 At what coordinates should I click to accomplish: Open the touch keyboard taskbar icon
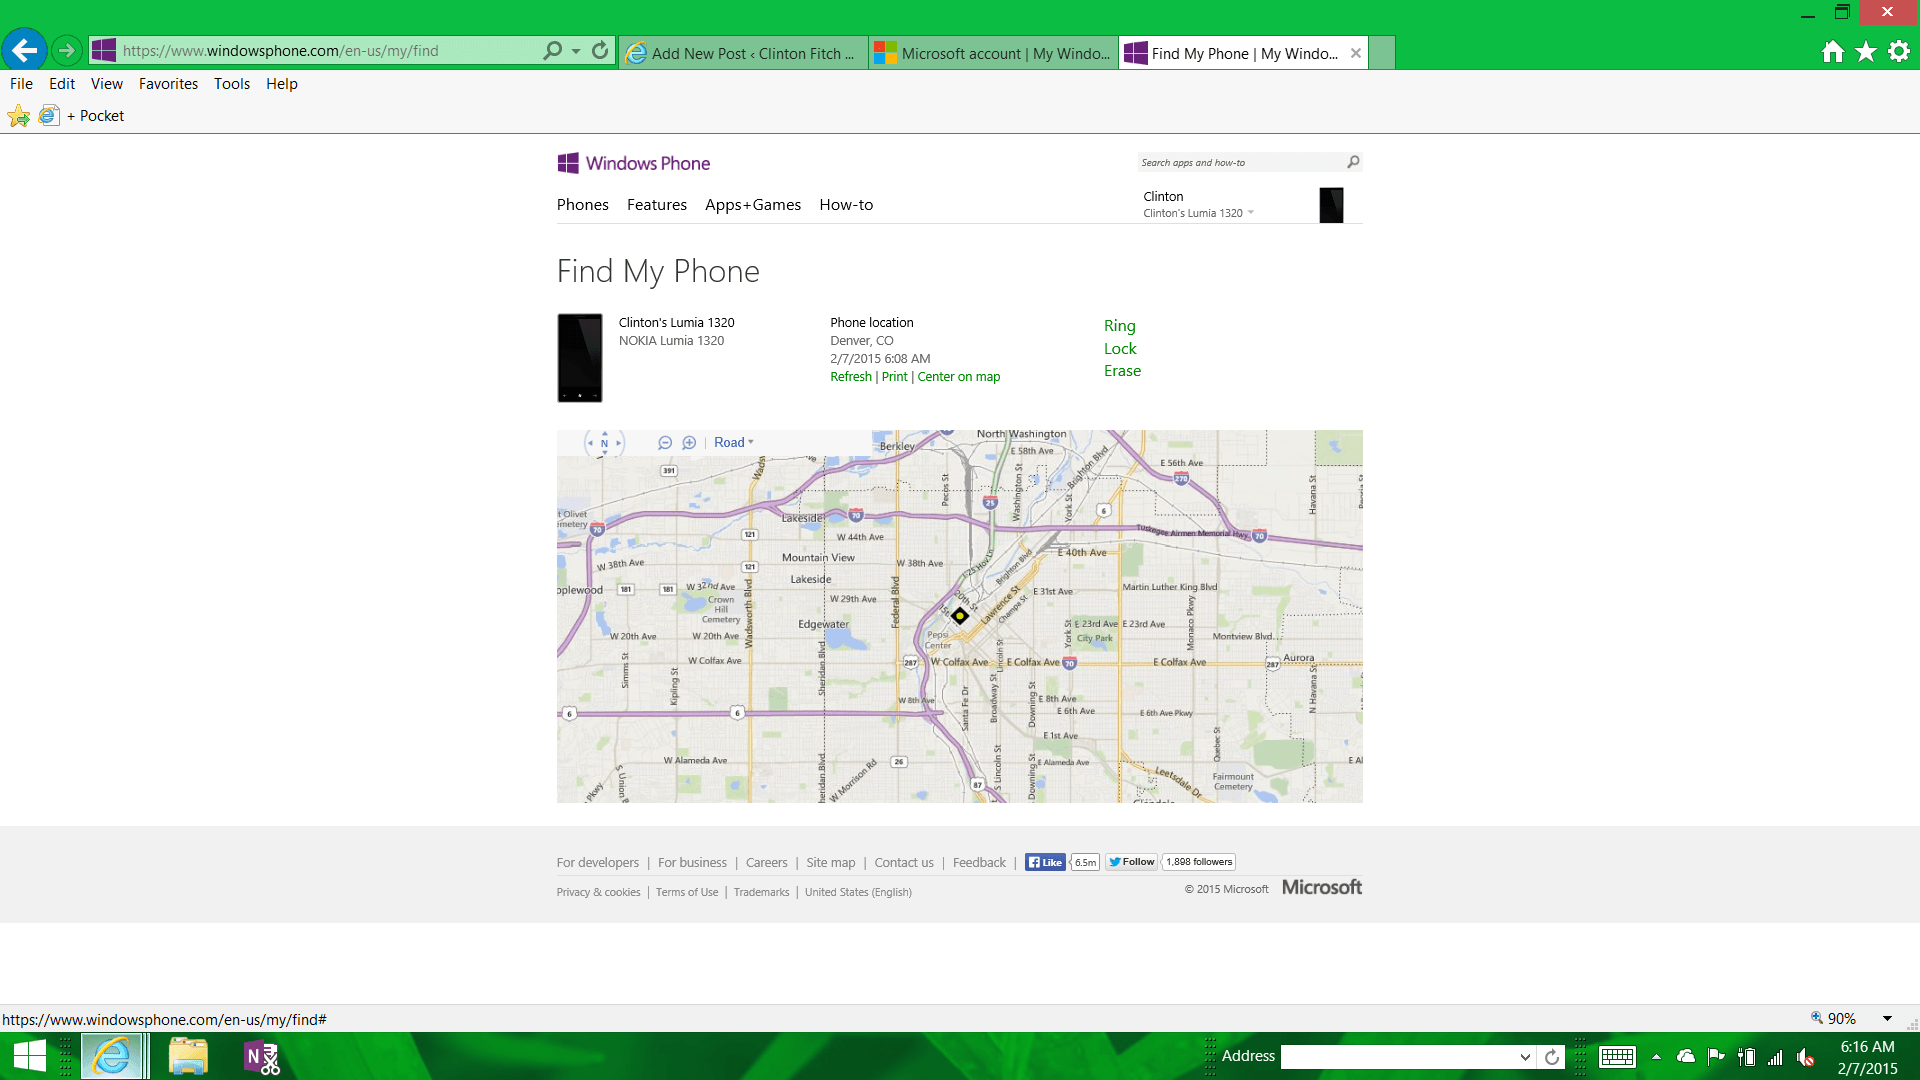(1617, 1057)
